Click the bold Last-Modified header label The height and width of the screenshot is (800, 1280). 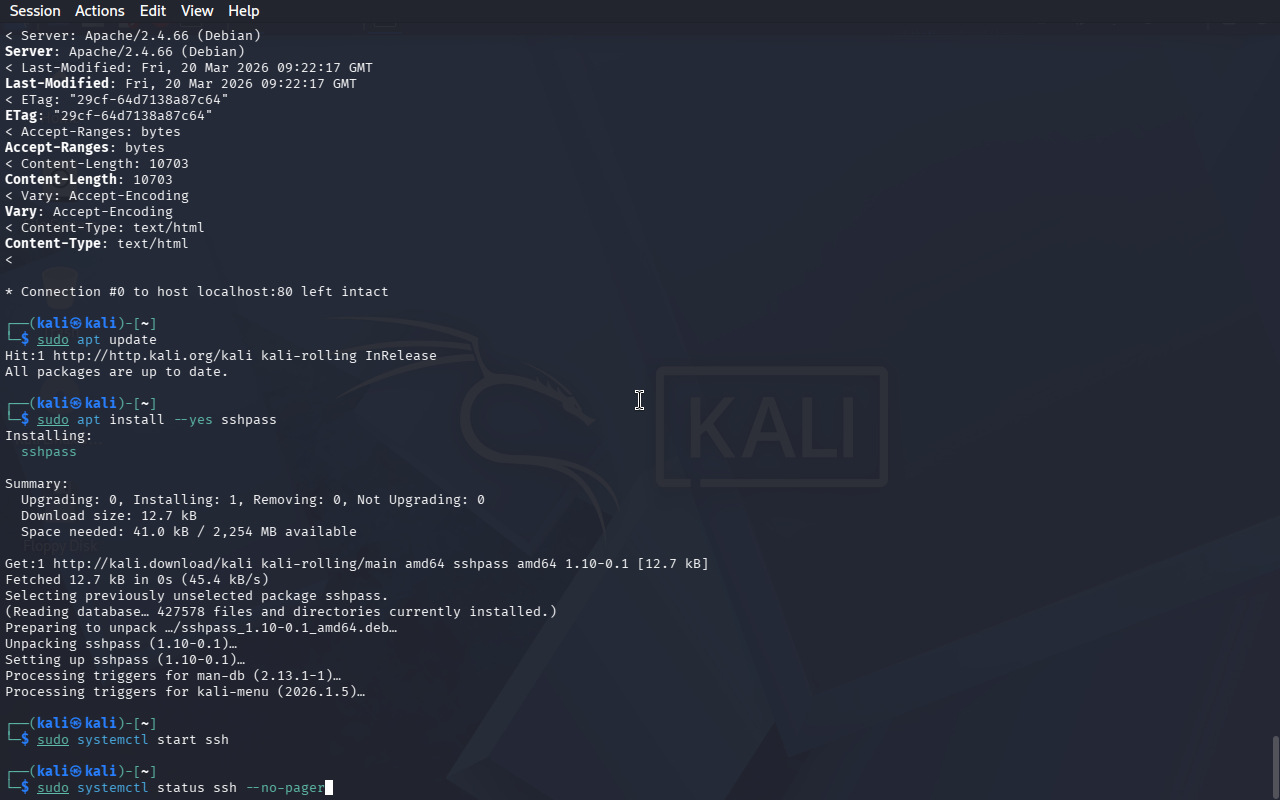(57, 84)
